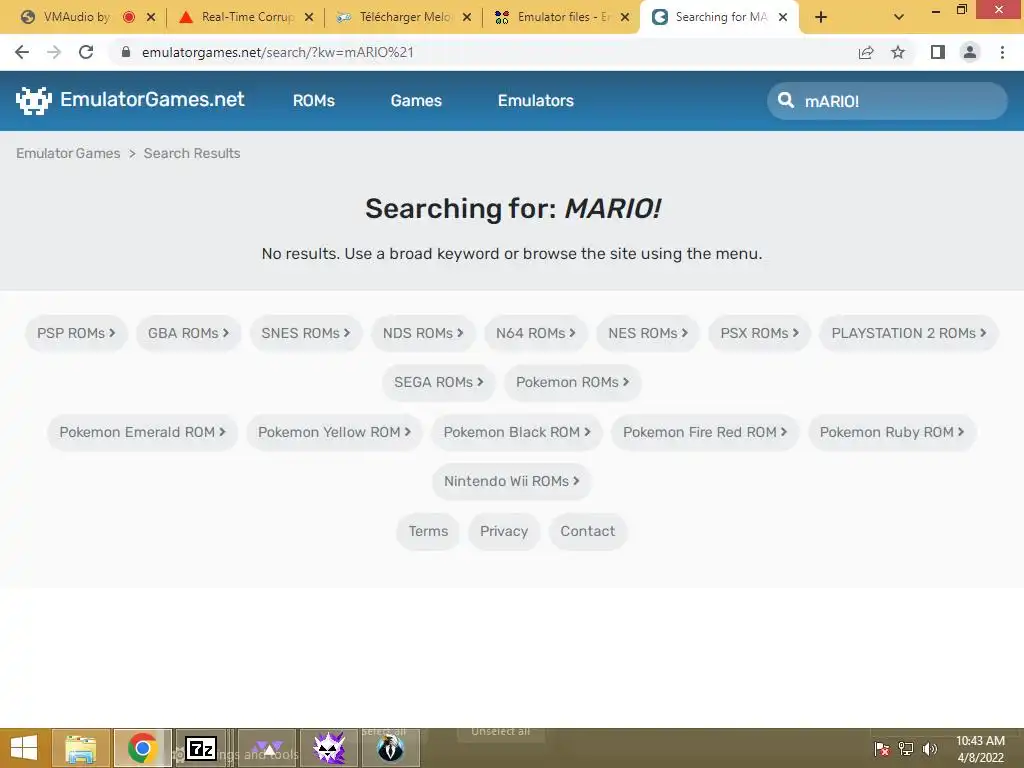
Task: Open SEGA ROMs category
Action: pyautogui.click(x=438, y=382)
